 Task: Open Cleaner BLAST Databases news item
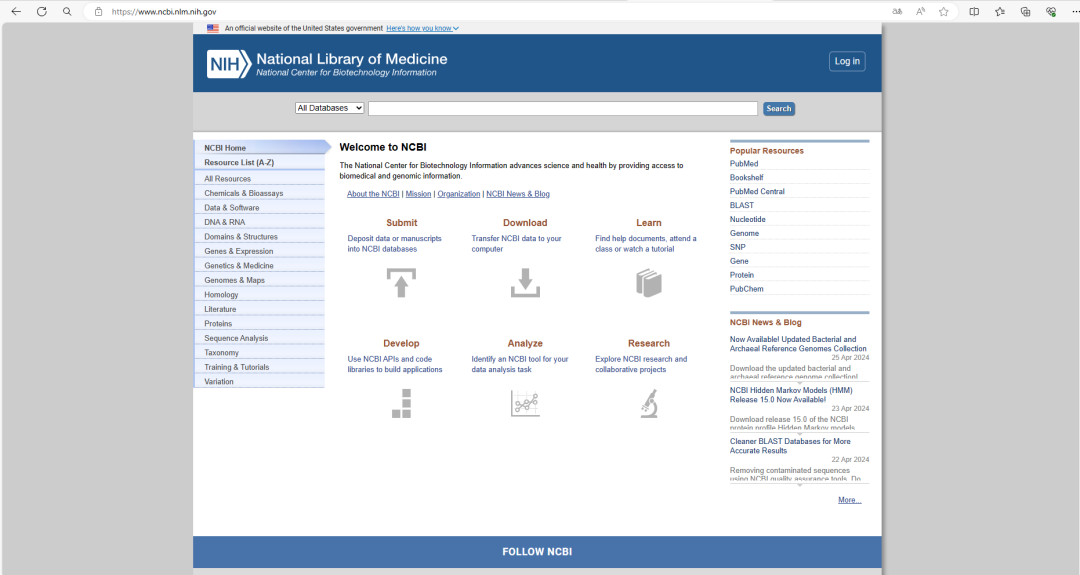tap(790, 446)
